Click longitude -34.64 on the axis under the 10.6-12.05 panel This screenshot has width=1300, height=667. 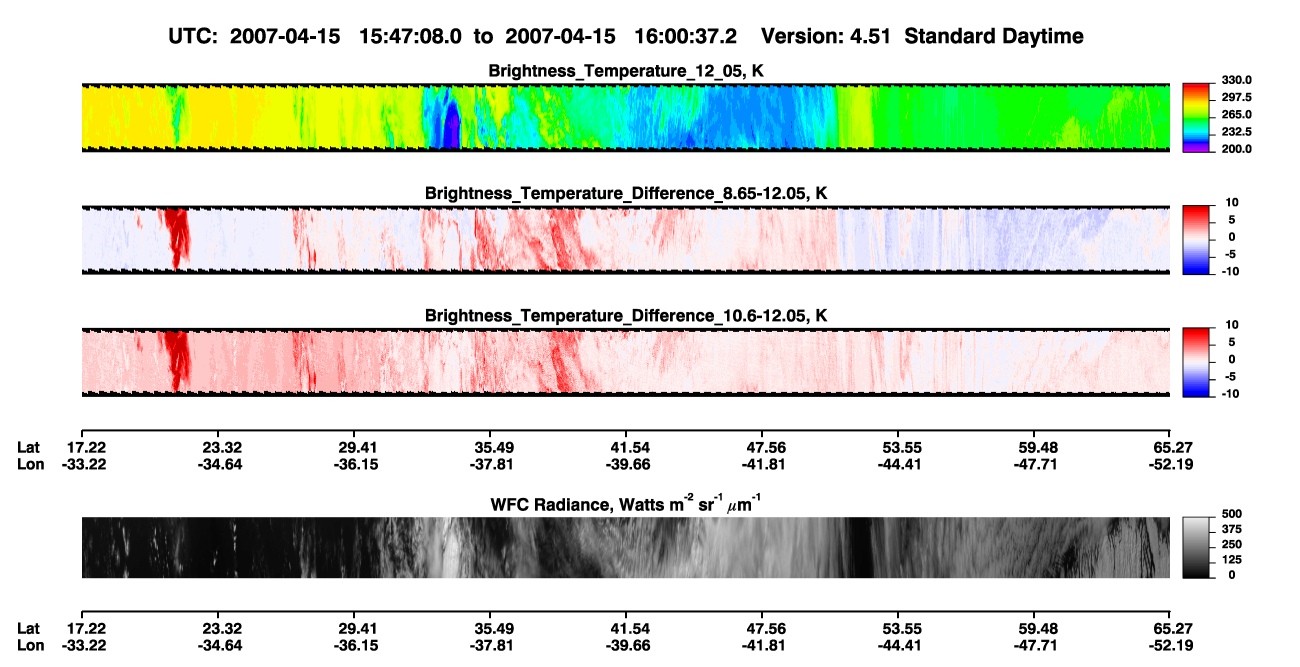click(218, 464)
